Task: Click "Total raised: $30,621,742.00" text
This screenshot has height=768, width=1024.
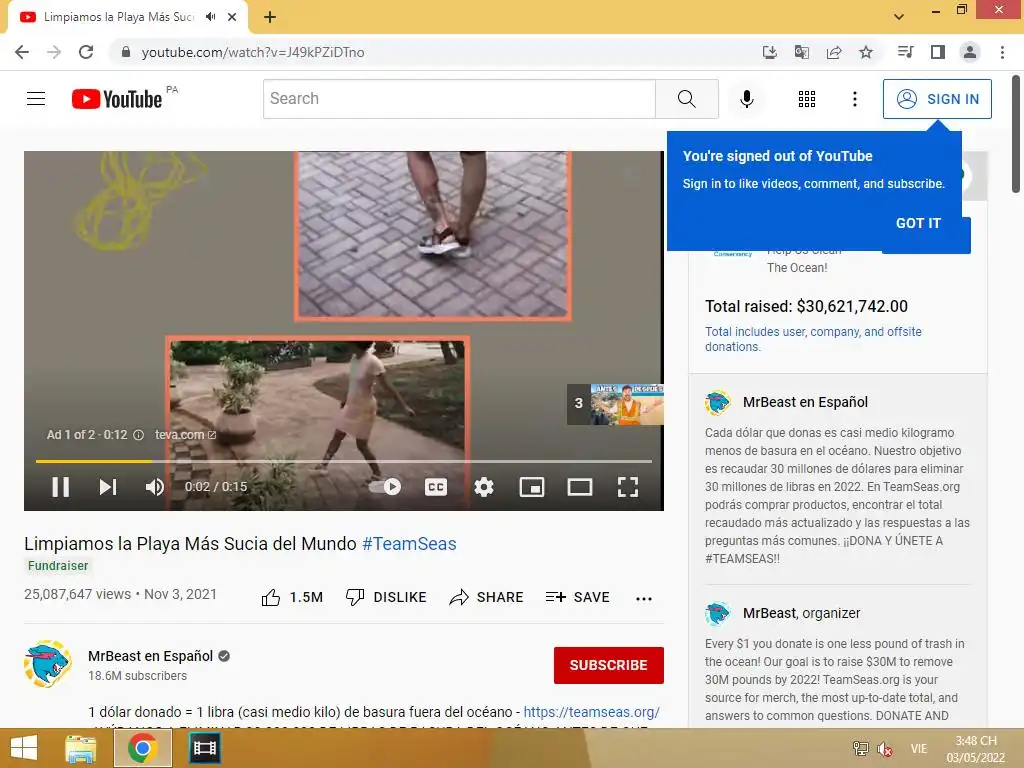Action: pyautogui.click(x=806, y=306)
